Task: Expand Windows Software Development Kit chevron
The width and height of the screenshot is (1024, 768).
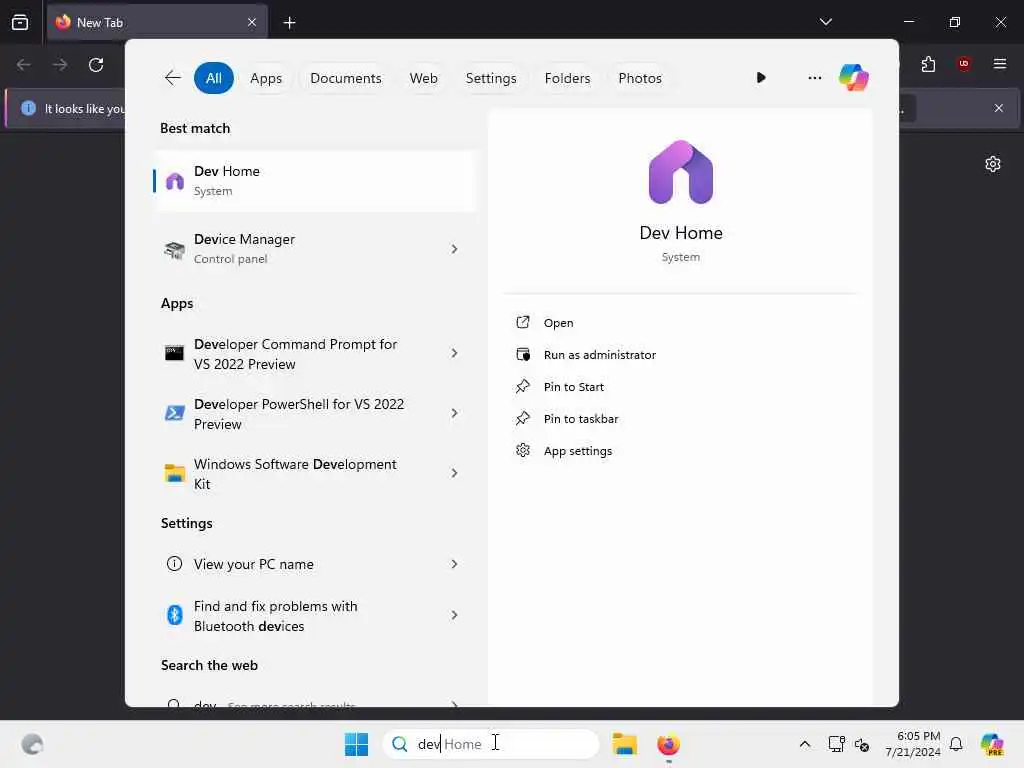Action: (455, 473)
